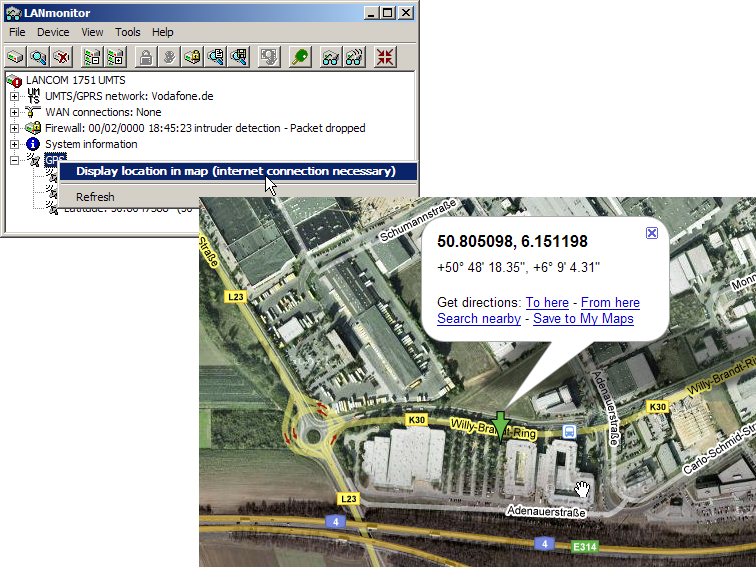Select Refresh from the context menu
Image resolution: width=756 pixels, height=567 pixels.
click(x=95, y=197)
